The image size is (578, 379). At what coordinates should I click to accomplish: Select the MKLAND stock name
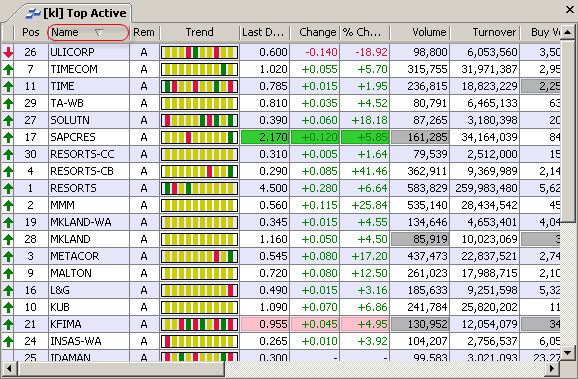70,239
